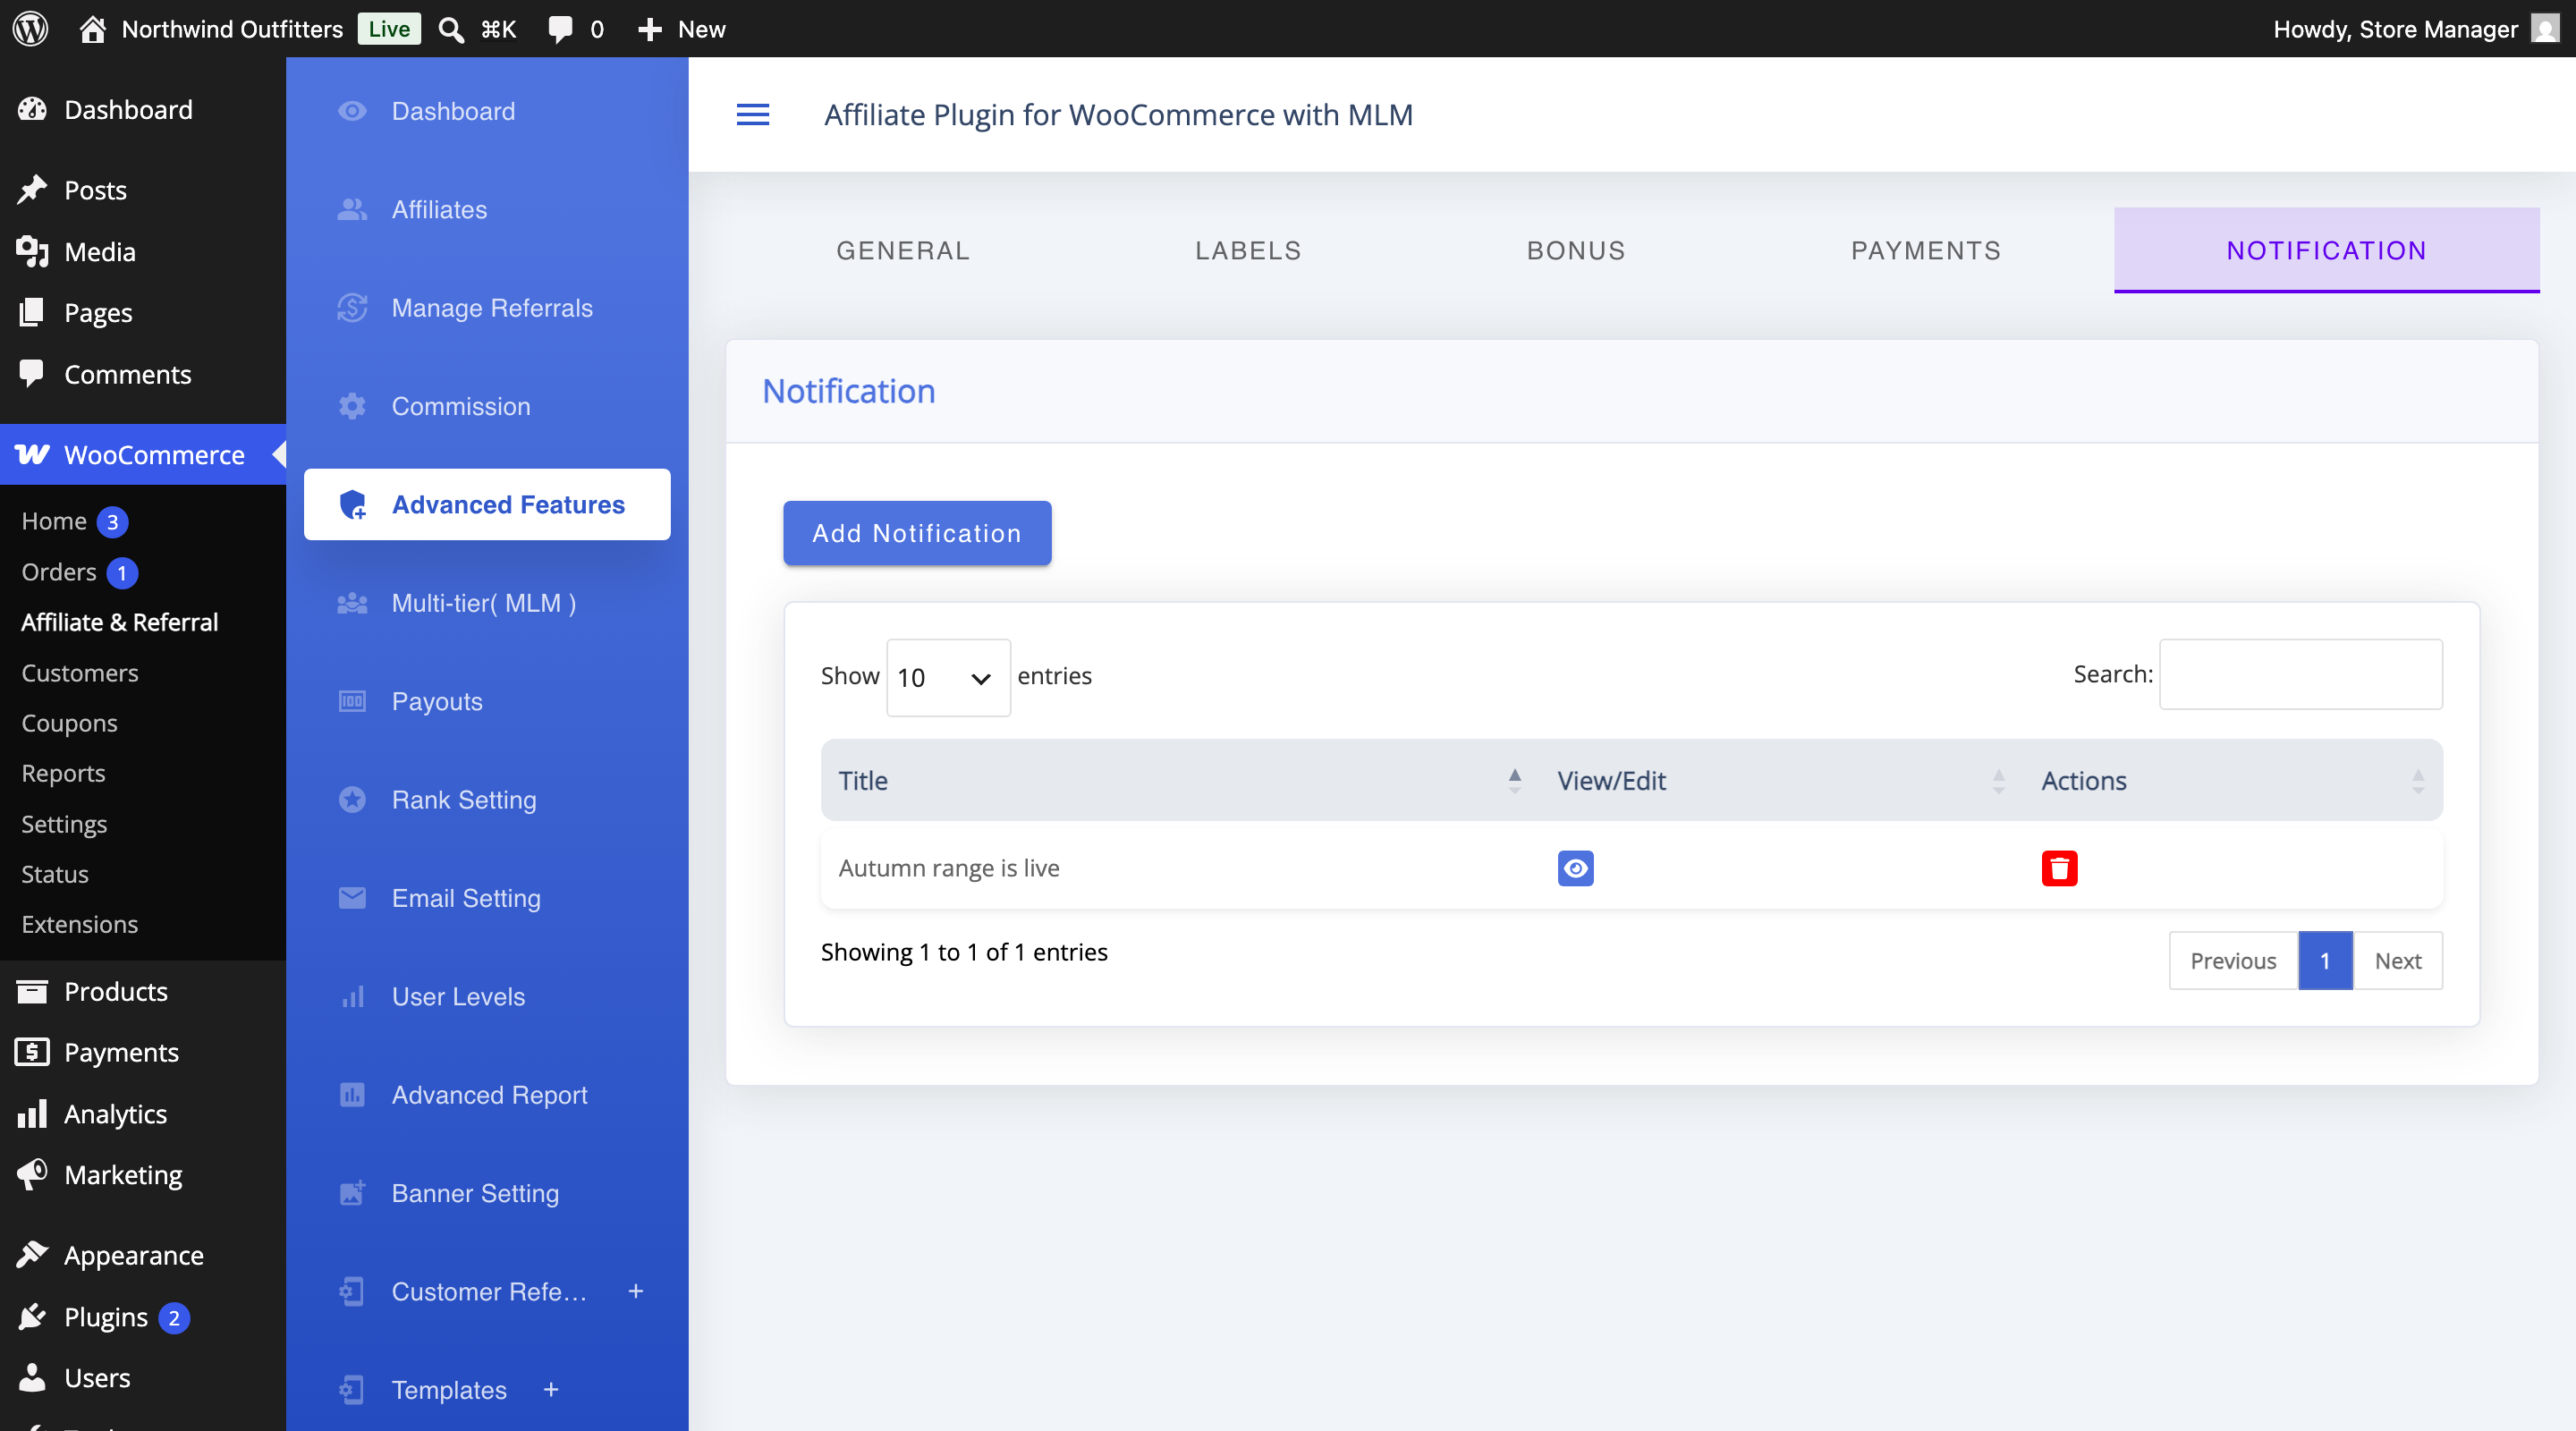Click the Manage Referrals icon

tap(352, 308)
